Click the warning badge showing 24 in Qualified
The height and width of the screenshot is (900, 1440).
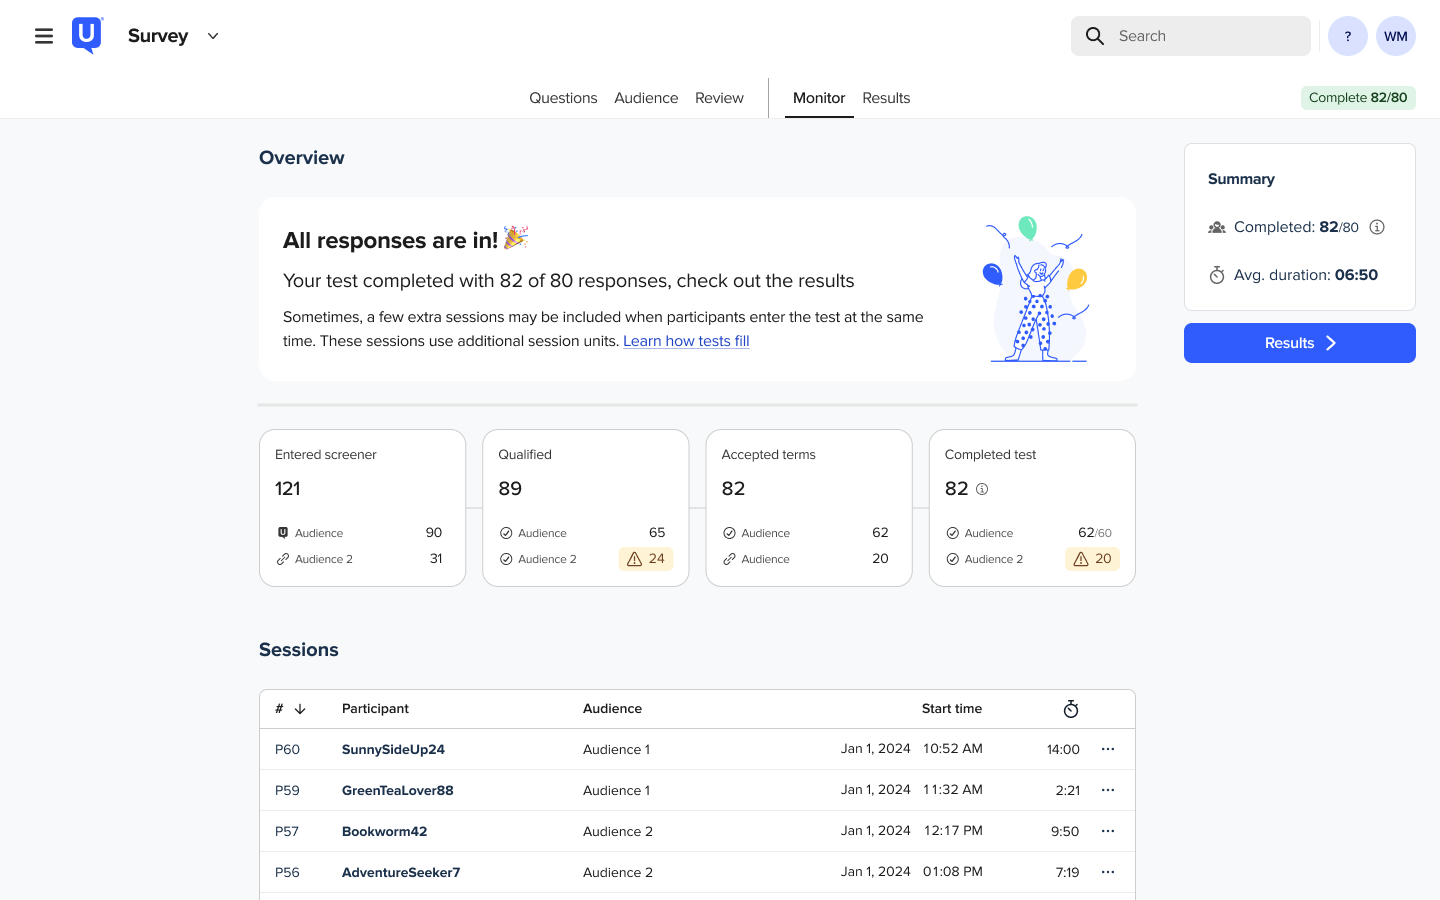click(x=646, y=559)
